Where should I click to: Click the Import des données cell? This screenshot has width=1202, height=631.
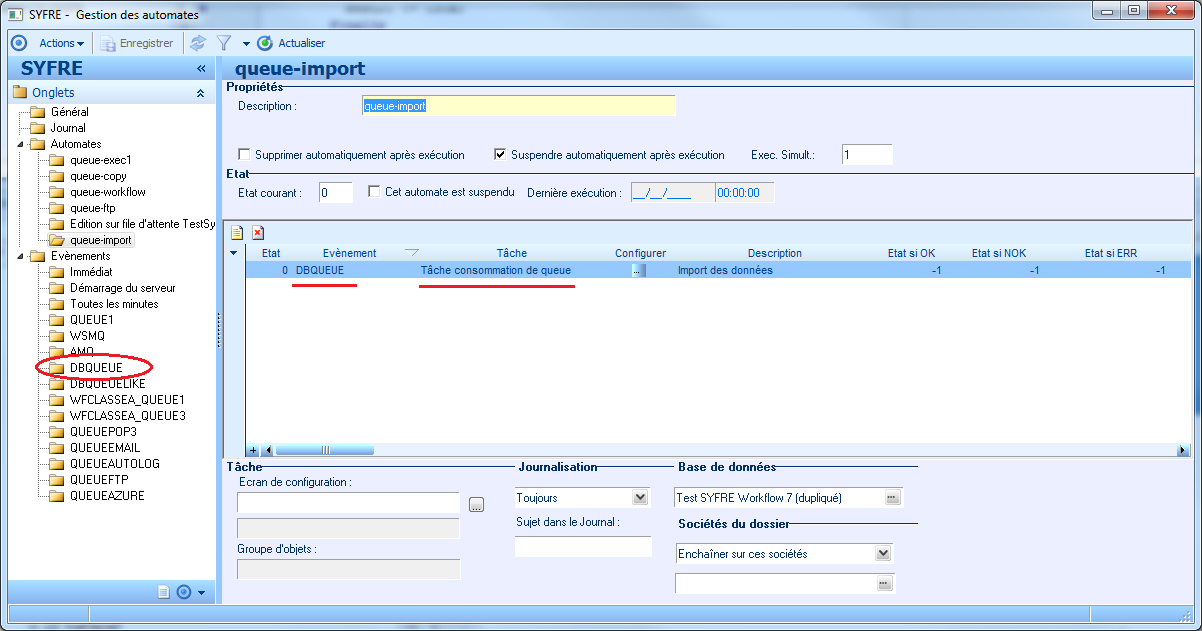tap(726, 270)
